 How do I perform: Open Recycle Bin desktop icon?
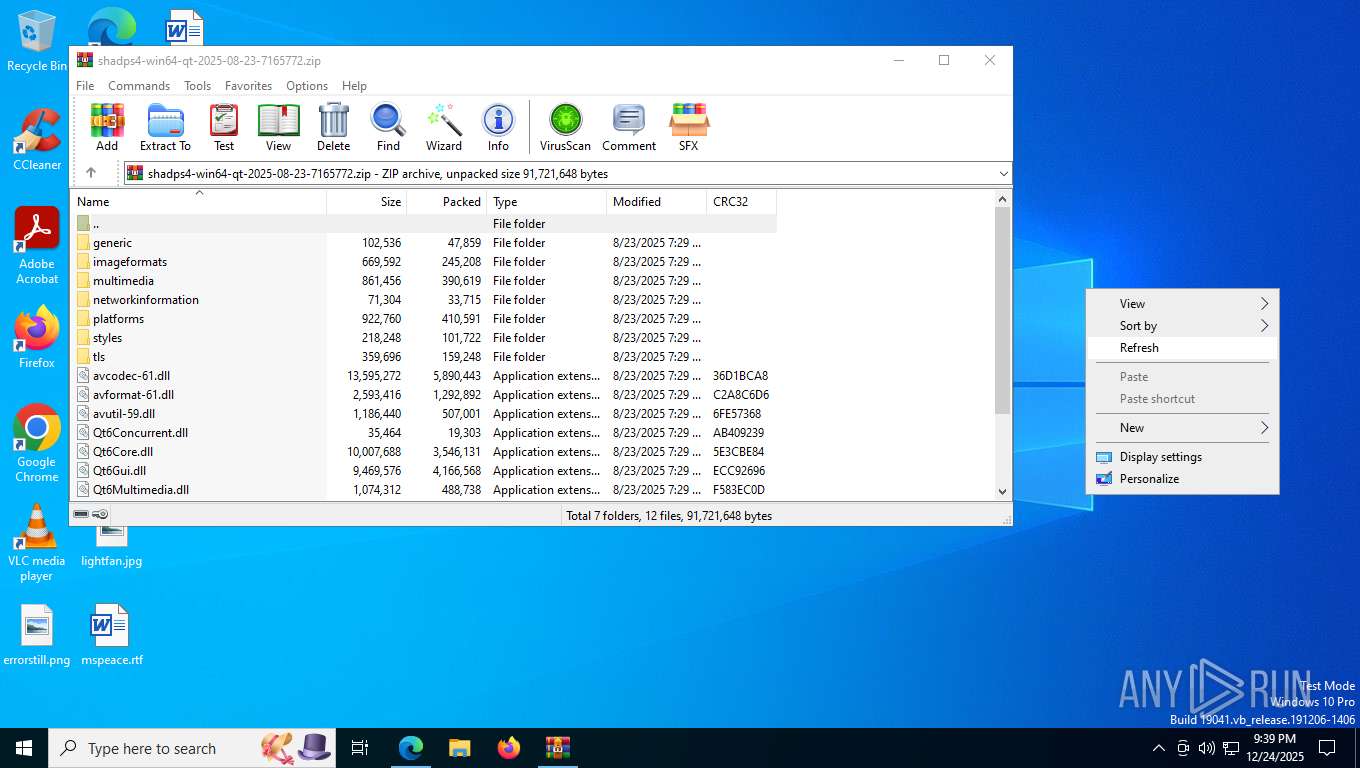[x=37, y=41]
